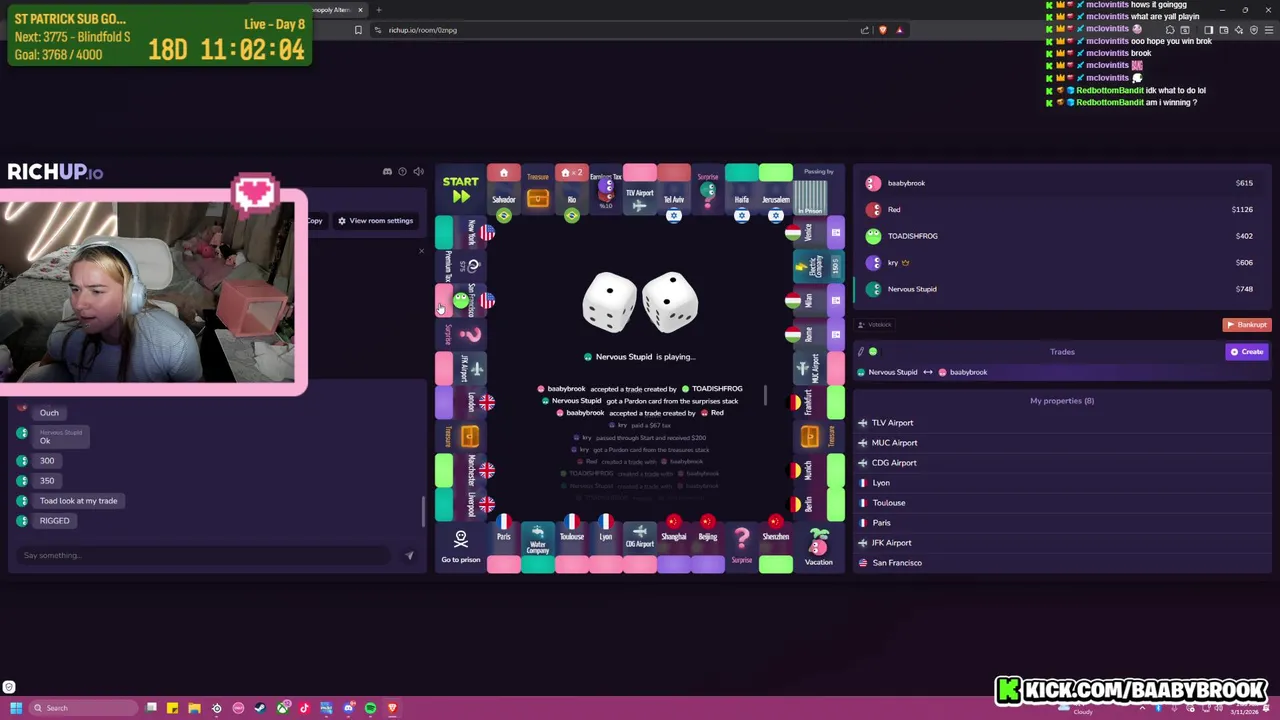Open the Treasure chest tile beside Salvador
The image size is (1280, 720).
(538, 191)
